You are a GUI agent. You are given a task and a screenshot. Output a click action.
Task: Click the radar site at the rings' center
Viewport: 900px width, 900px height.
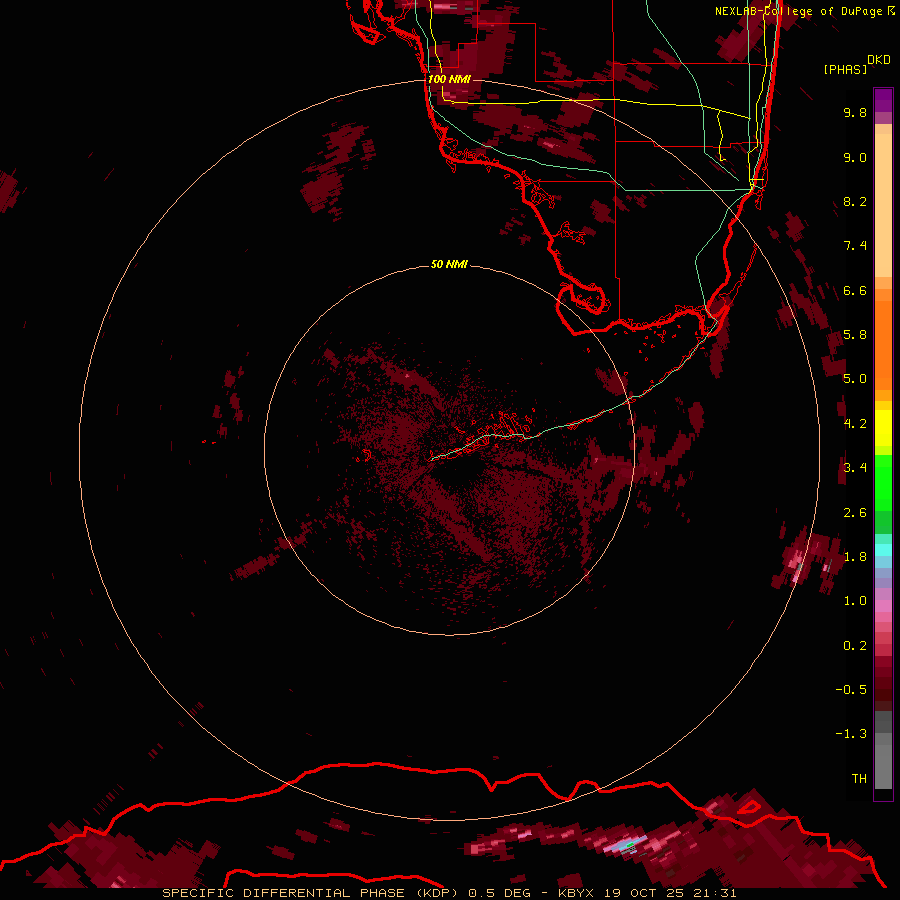(x=449, y=451)
